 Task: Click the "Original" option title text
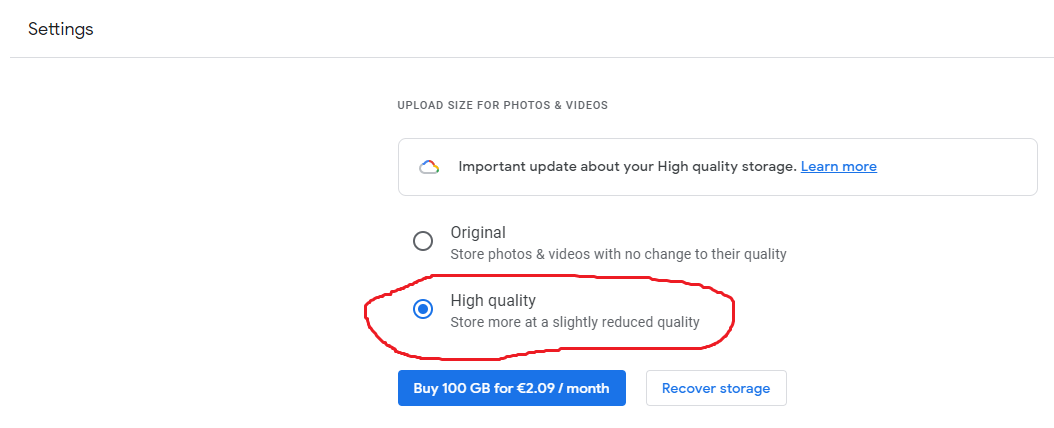(478, 232)
